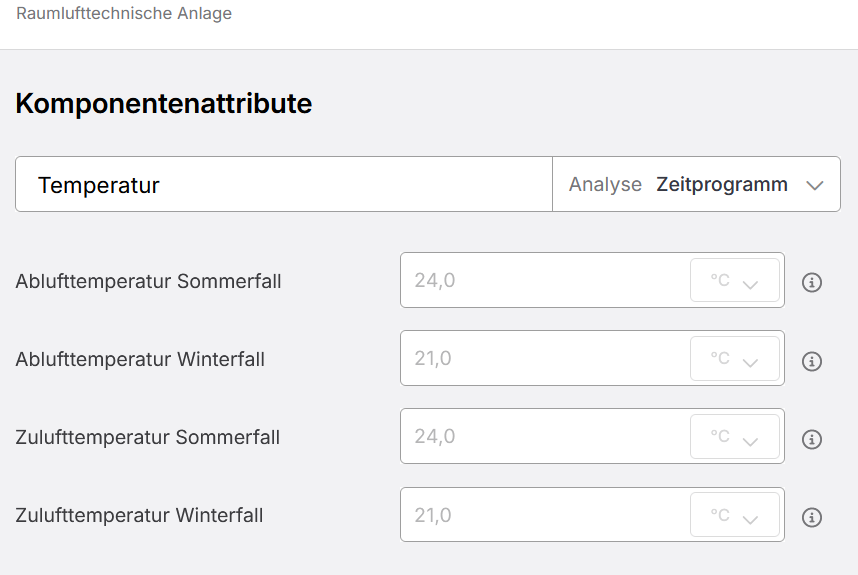Focus the Ablufttemperatur Winterfall value field
The image size is (858, 575).
pyautogui.click(x=545, y=358)
